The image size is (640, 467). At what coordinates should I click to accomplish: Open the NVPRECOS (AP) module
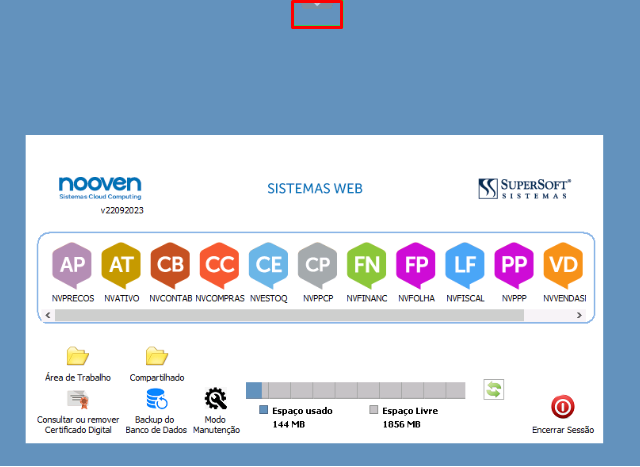click(x=72, y=266)
